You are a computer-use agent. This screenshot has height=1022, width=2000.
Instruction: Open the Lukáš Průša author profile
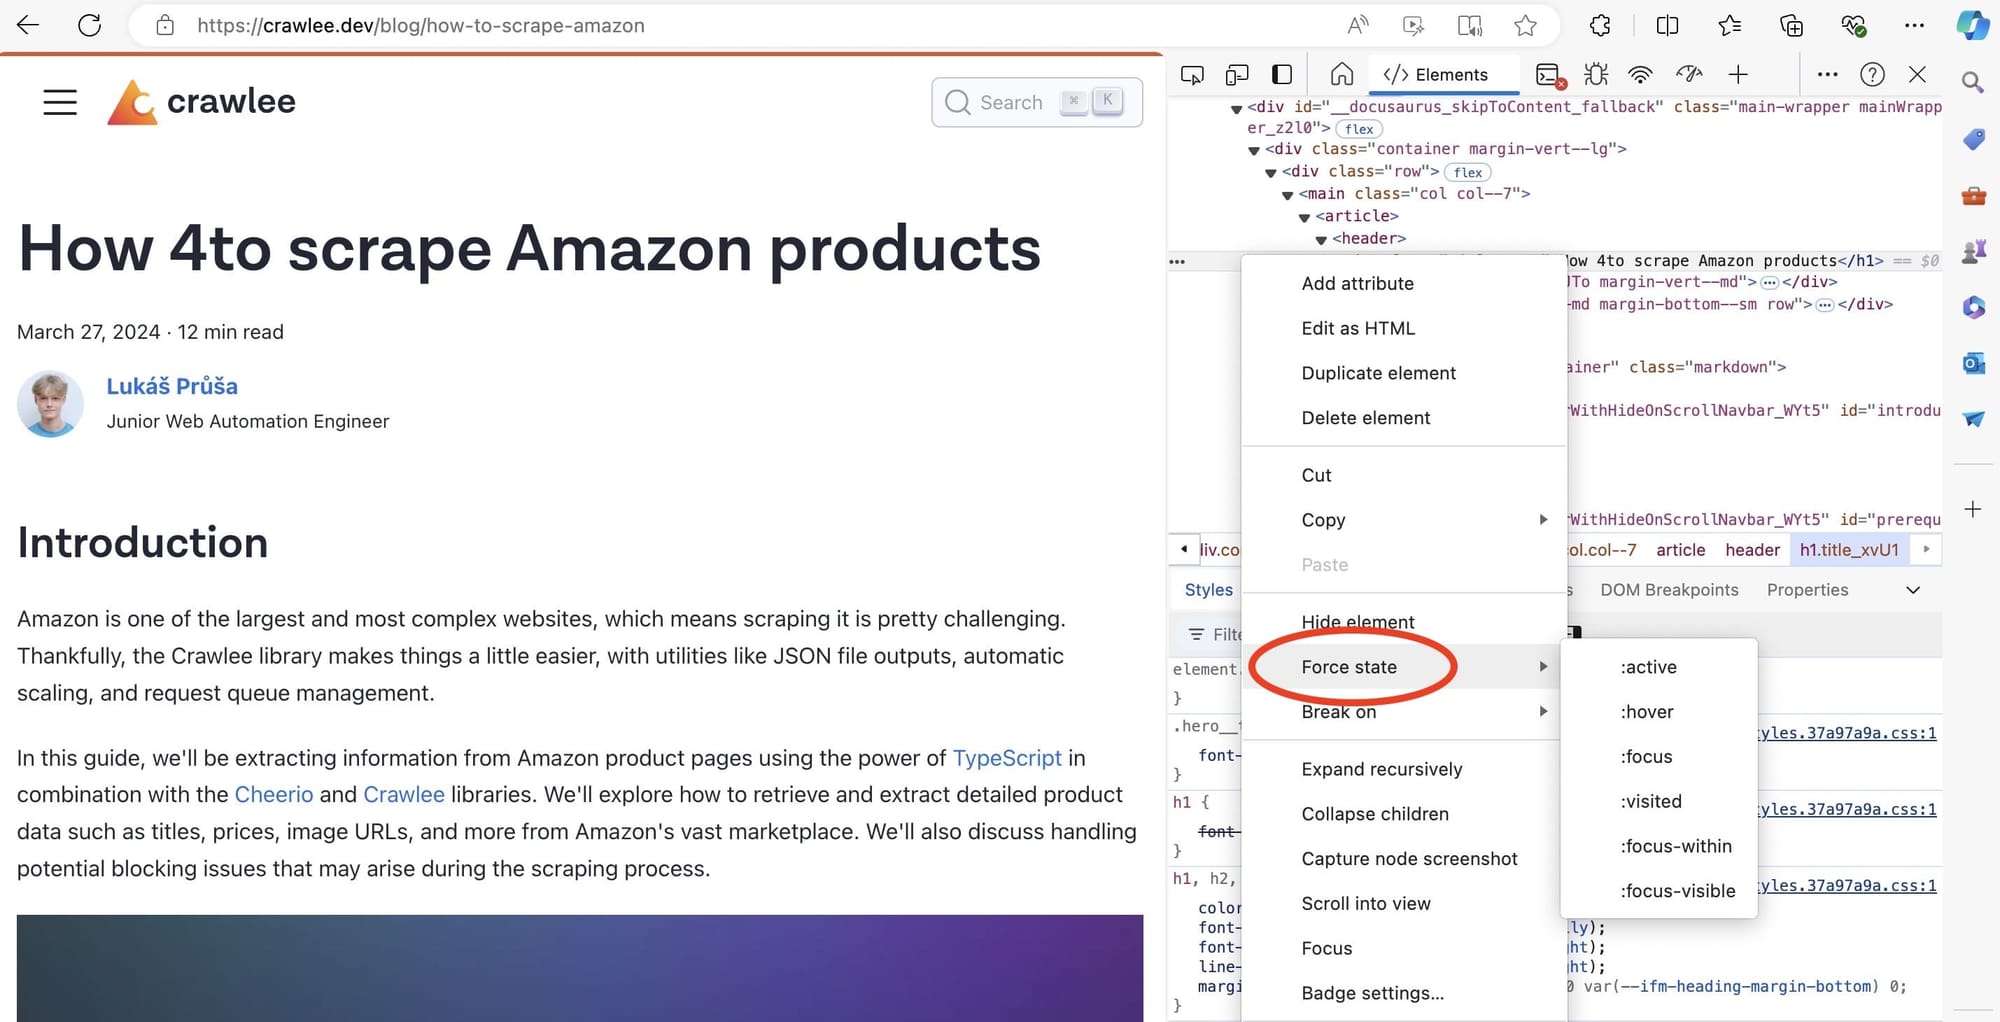point(172,386)
